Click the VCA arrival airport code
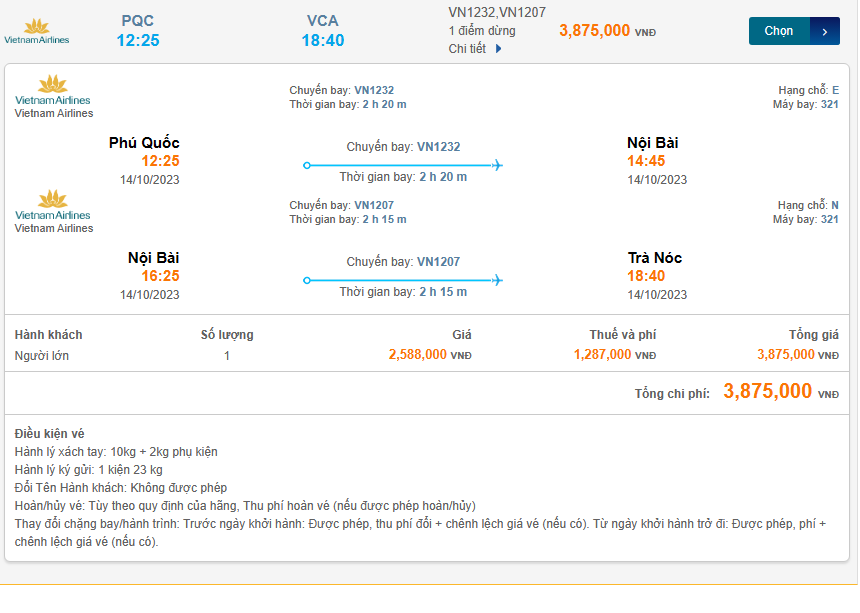Viewport: 860px width, 613px height. pos(323,21)
